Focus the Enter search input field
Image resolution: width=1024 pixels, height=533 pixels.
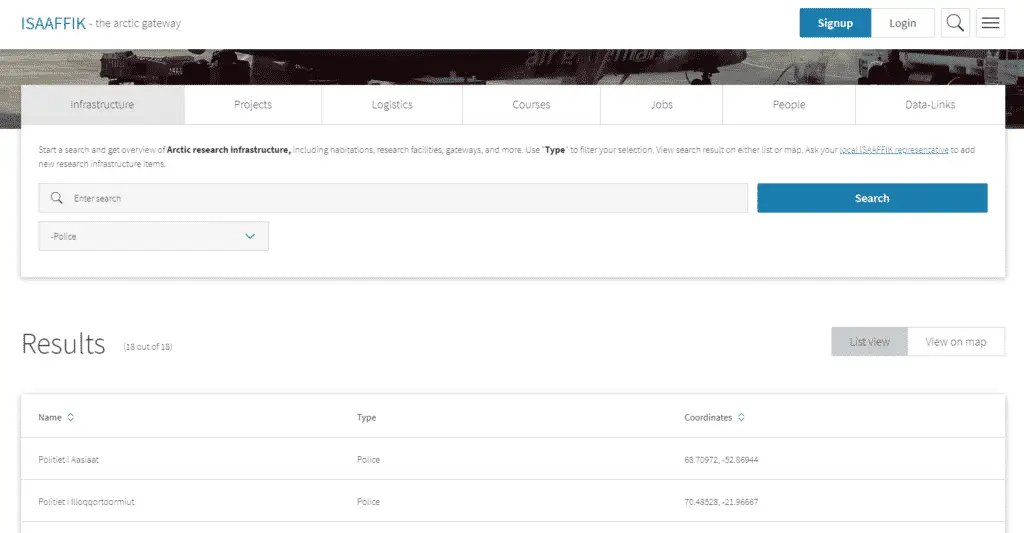(x=393, y=198)
